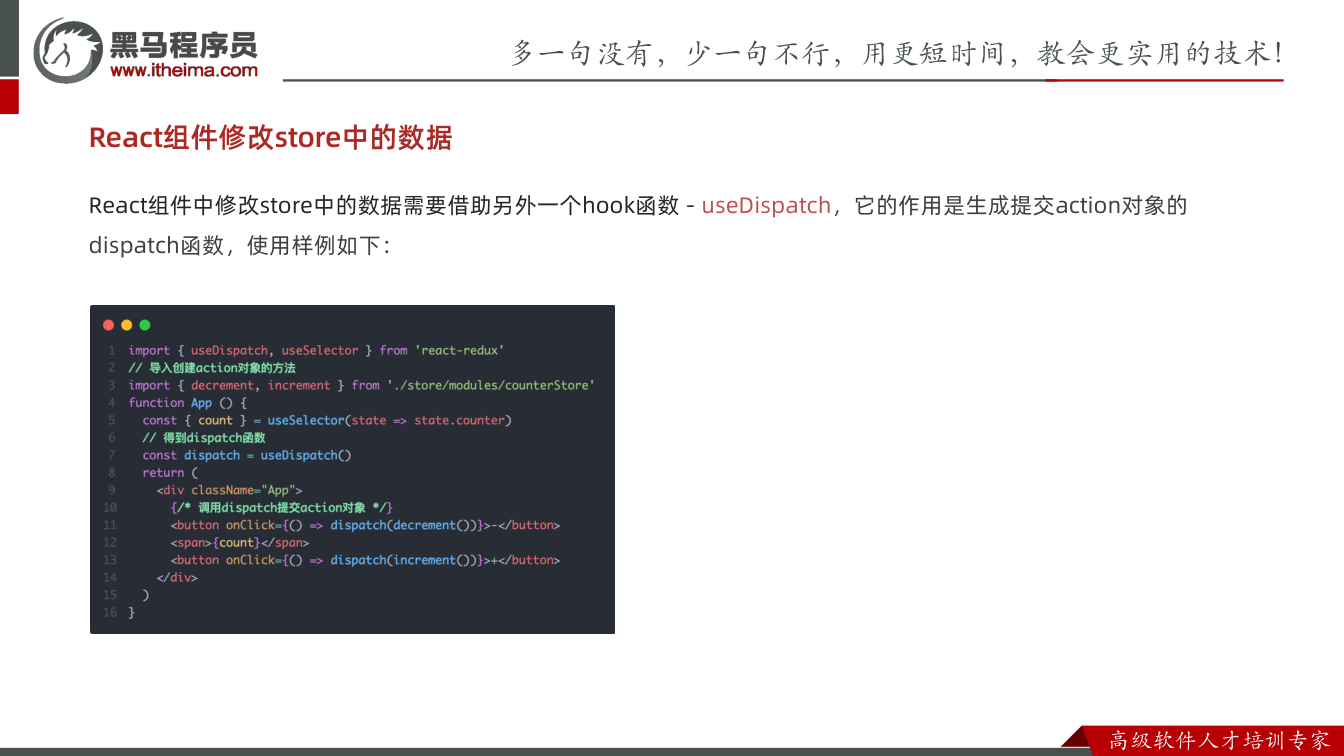Click the red close dot in code window

pos(109,325)
